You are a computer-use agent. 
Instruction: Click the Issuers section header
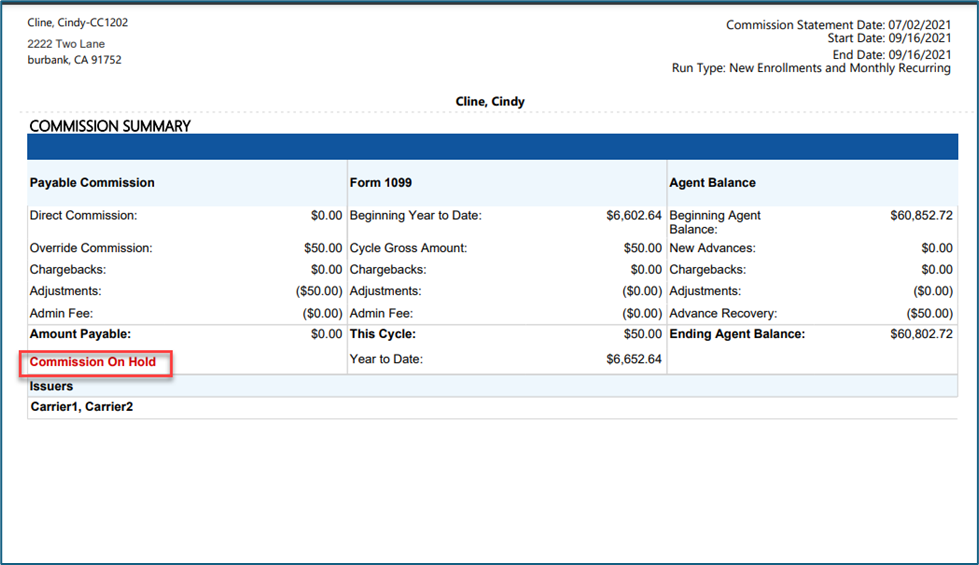tap(51, 386)
